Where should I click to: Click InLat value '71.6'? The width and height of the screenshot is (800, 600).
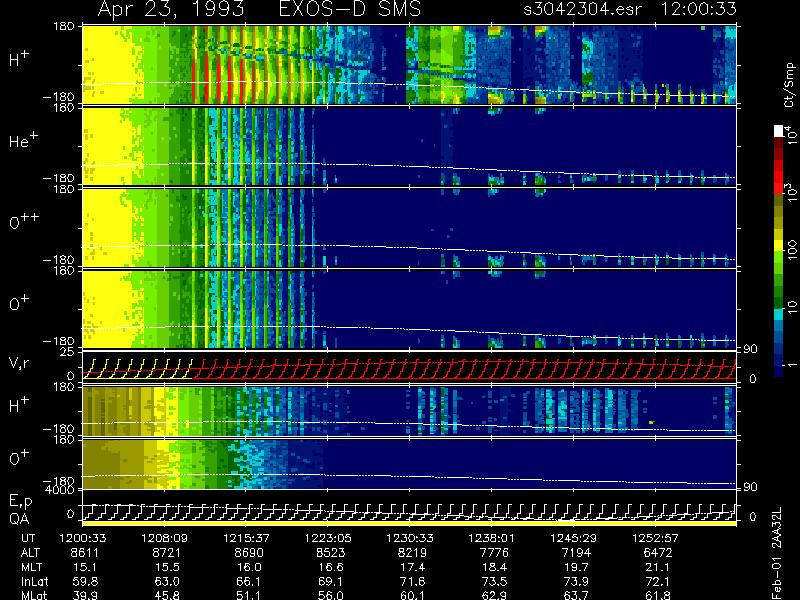click(x=412, y=581)
